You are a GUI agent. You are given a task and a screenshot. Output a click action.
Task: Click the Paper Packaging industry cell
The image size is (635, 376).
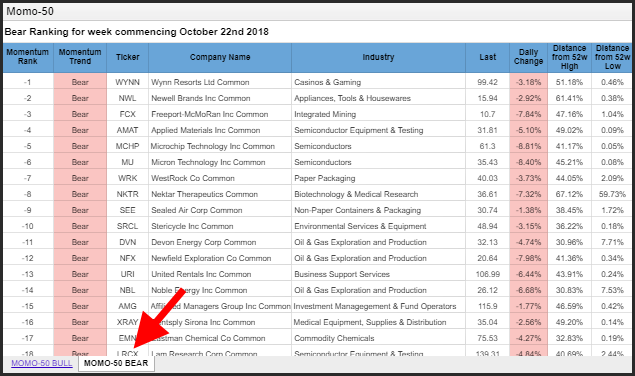click(x=378, y=178)
